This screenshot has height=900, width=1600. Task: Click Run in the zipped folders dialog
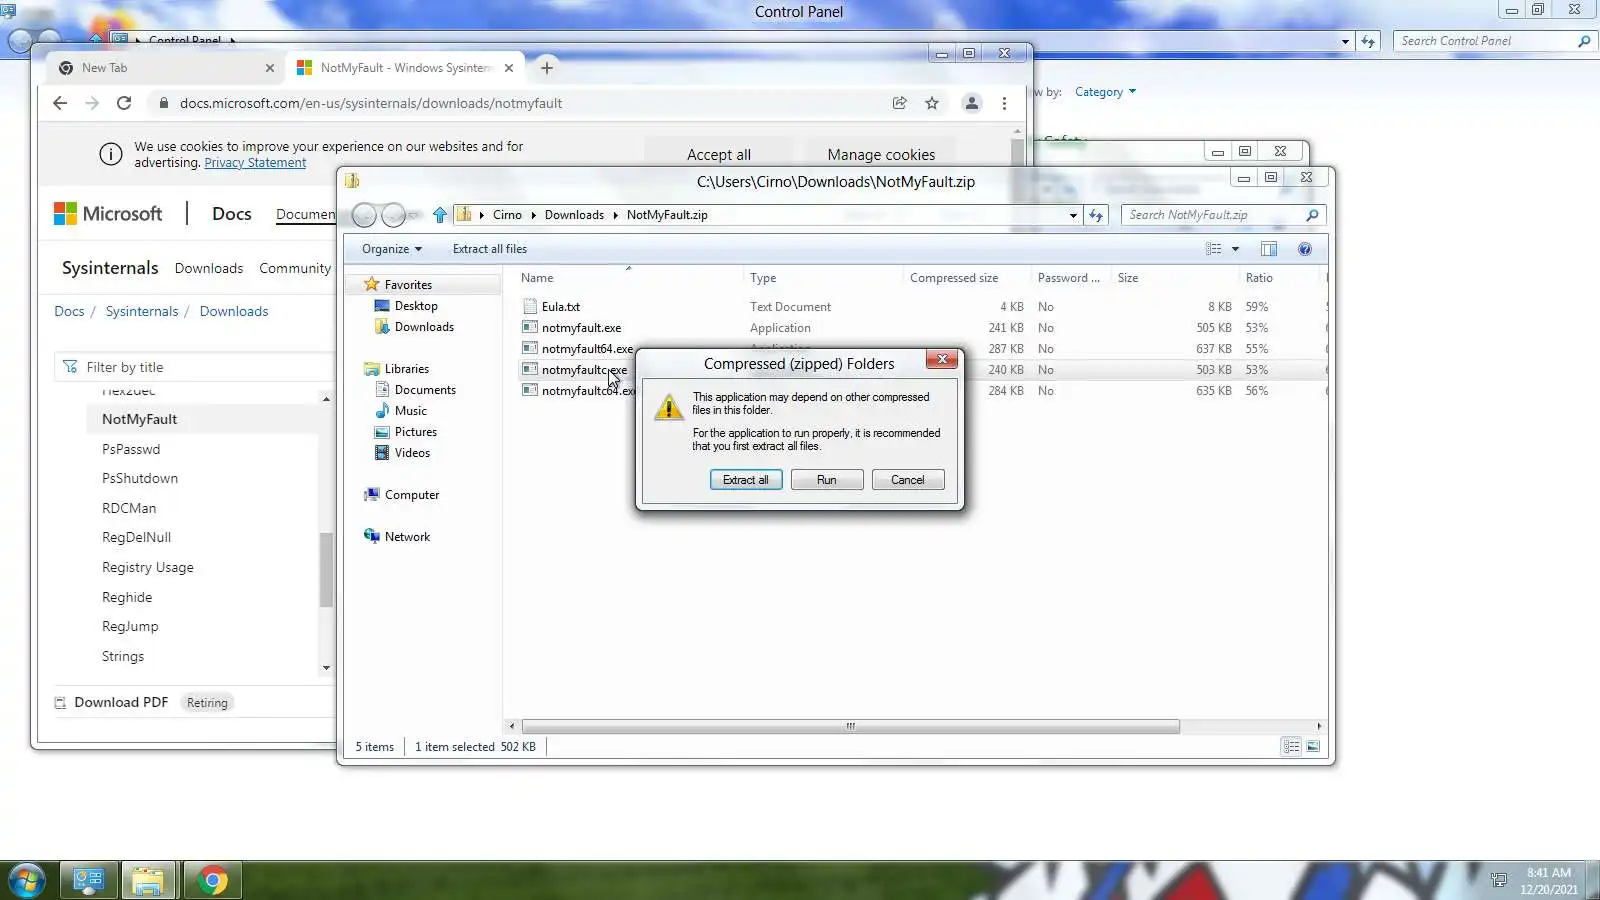coord(827,480)
